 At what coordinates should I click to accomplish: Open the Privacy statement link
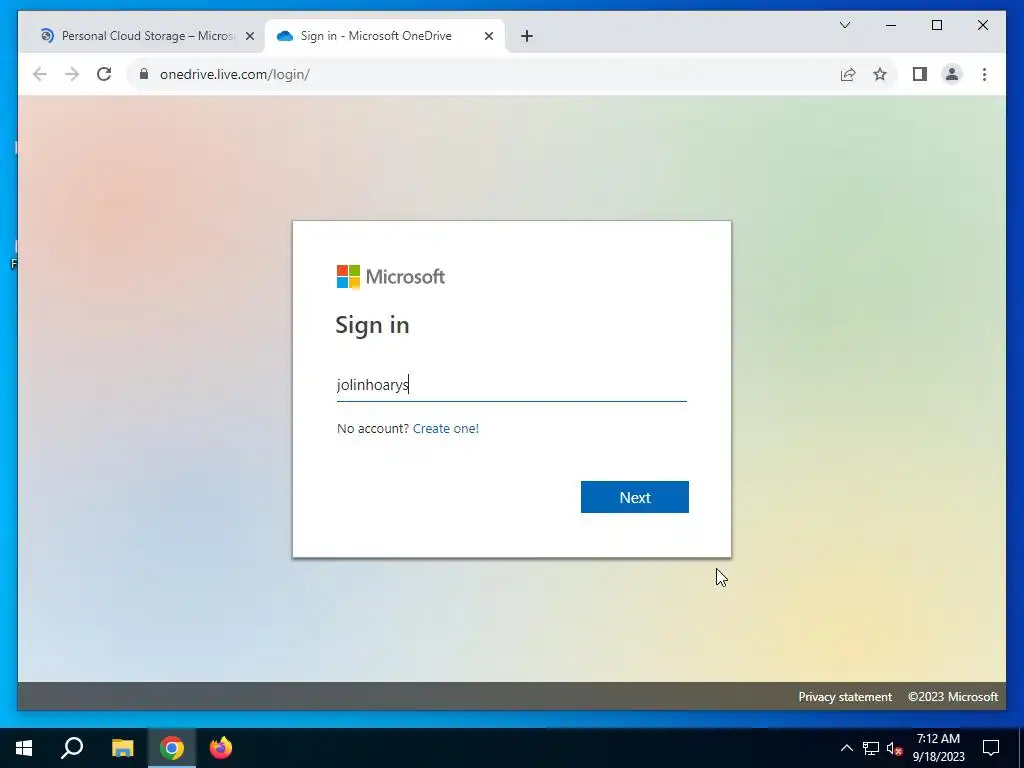[844, 697]
